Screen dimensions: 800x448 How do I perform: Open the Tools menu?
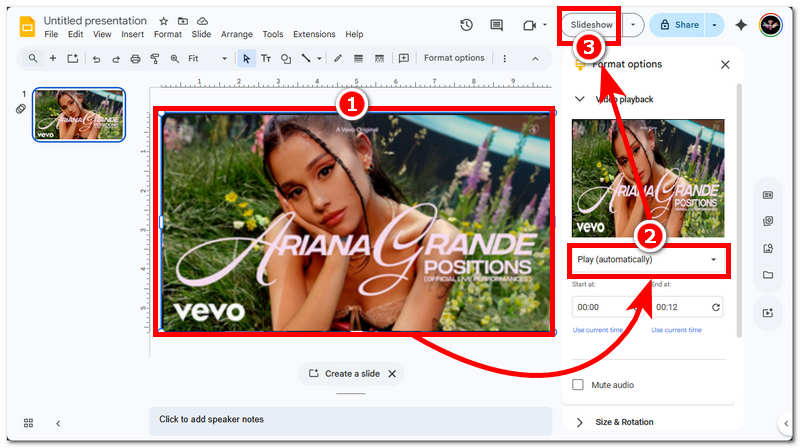coord(272,34)
